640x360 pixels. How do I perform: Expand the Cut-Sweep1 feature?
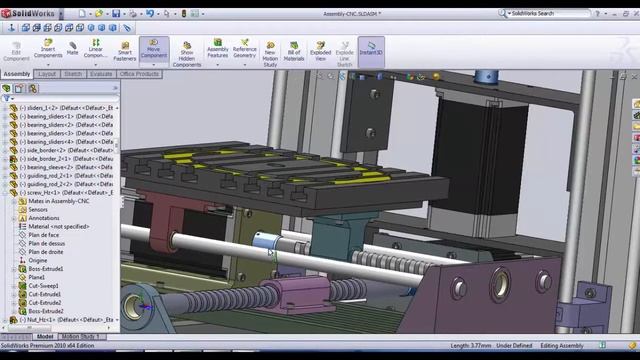[14, 286]
